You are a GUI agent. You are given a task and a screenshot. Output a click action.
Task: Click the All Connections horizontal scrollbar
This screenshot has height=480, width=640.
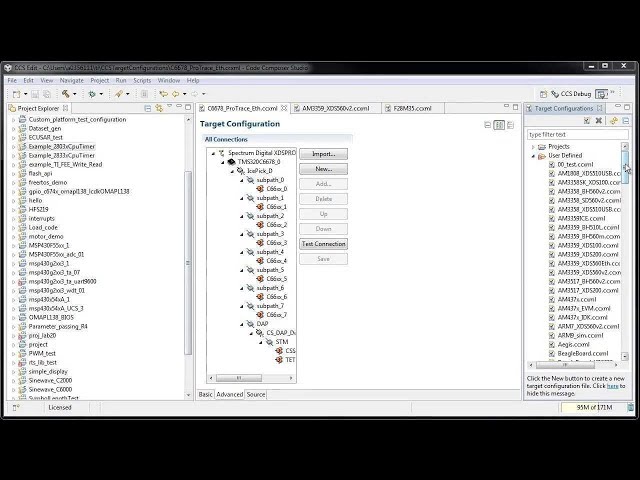coord(239,378)
